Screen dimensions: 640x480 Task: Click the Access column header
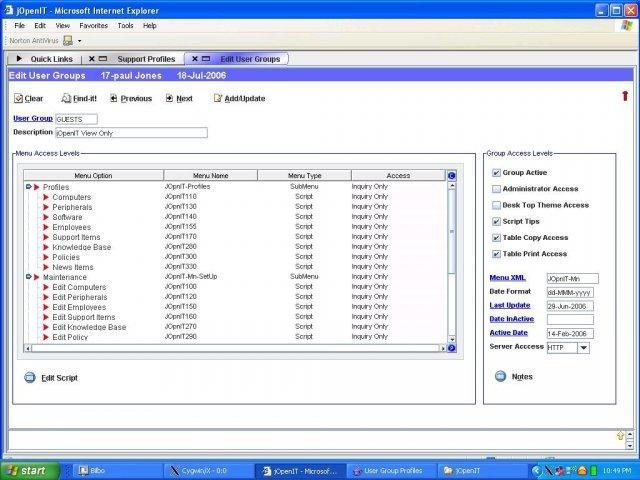[398, 176]
